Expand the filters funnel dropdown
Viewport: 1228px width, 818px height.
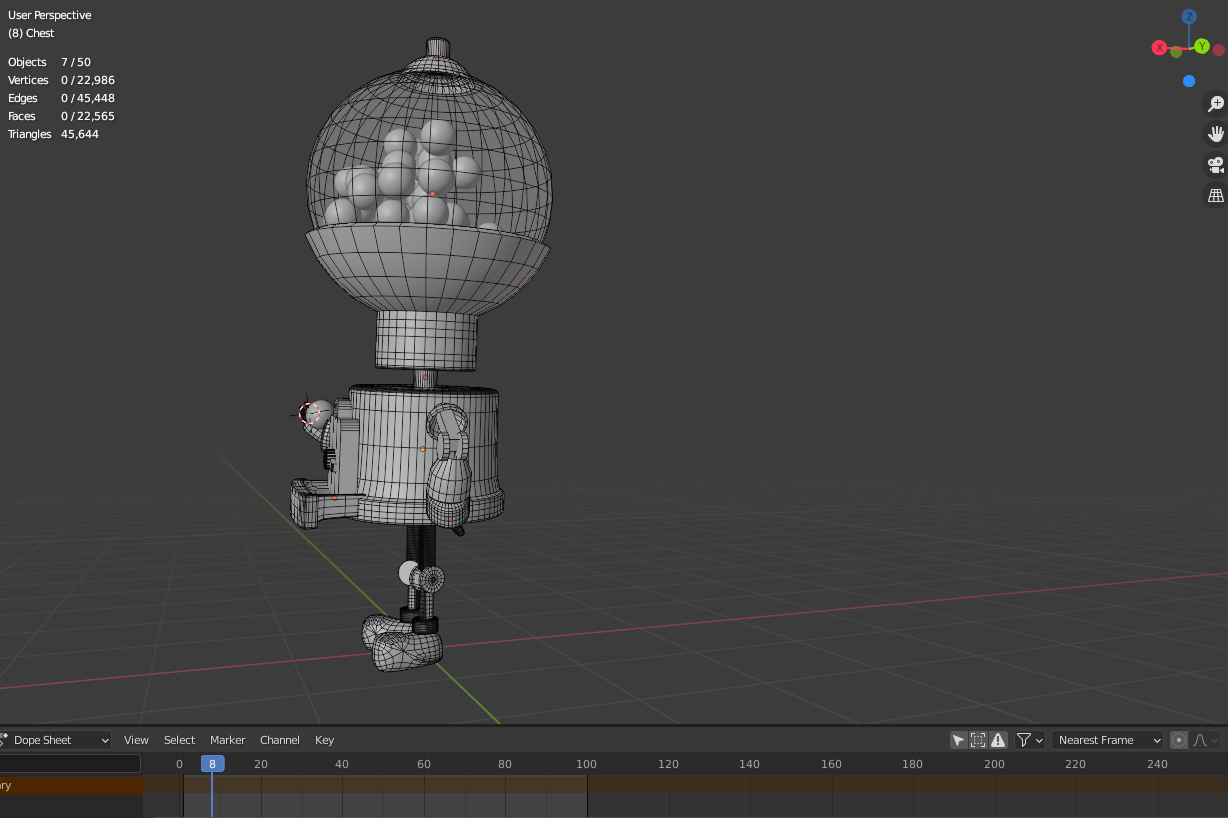click(1030, 740)
